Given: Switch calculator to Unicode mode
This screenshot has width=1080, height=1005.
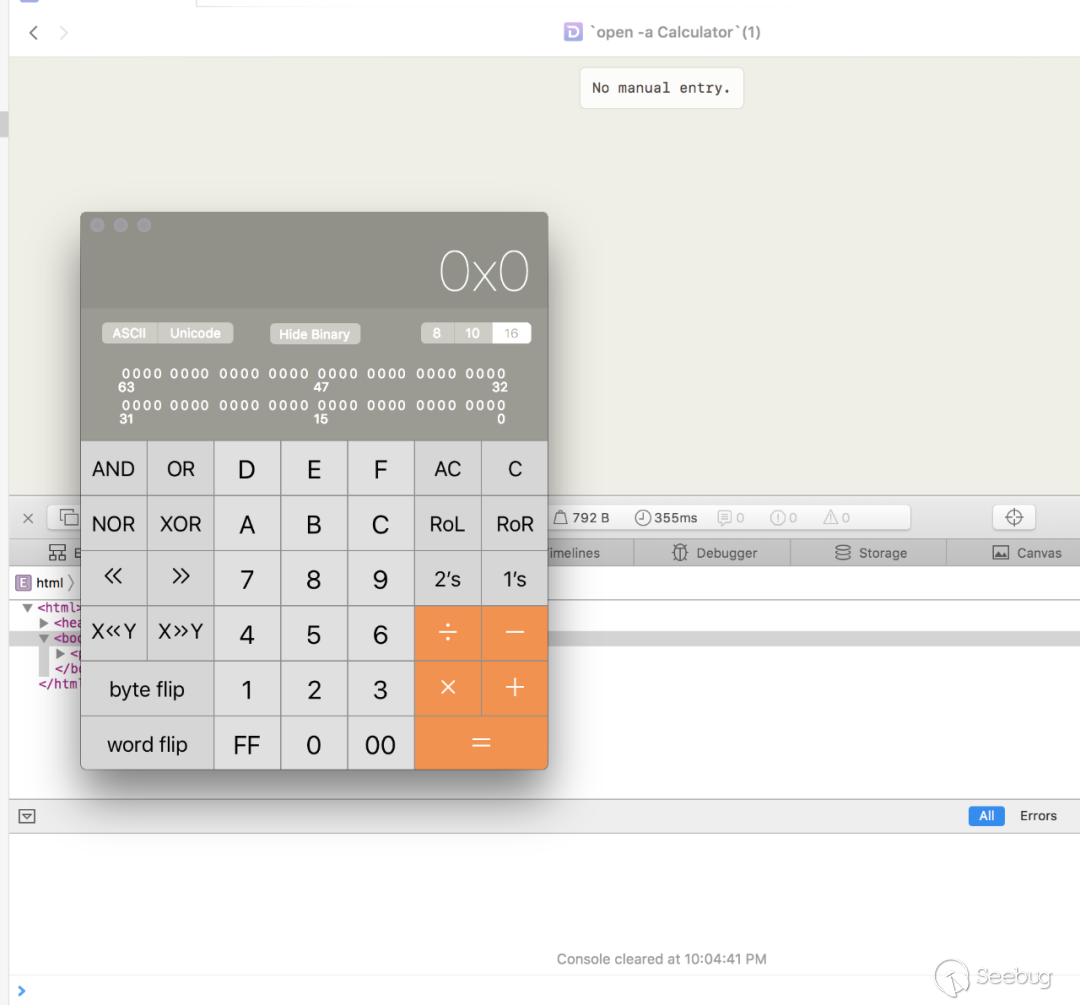Looking at the screenshot, I should [x=196, y=333].
